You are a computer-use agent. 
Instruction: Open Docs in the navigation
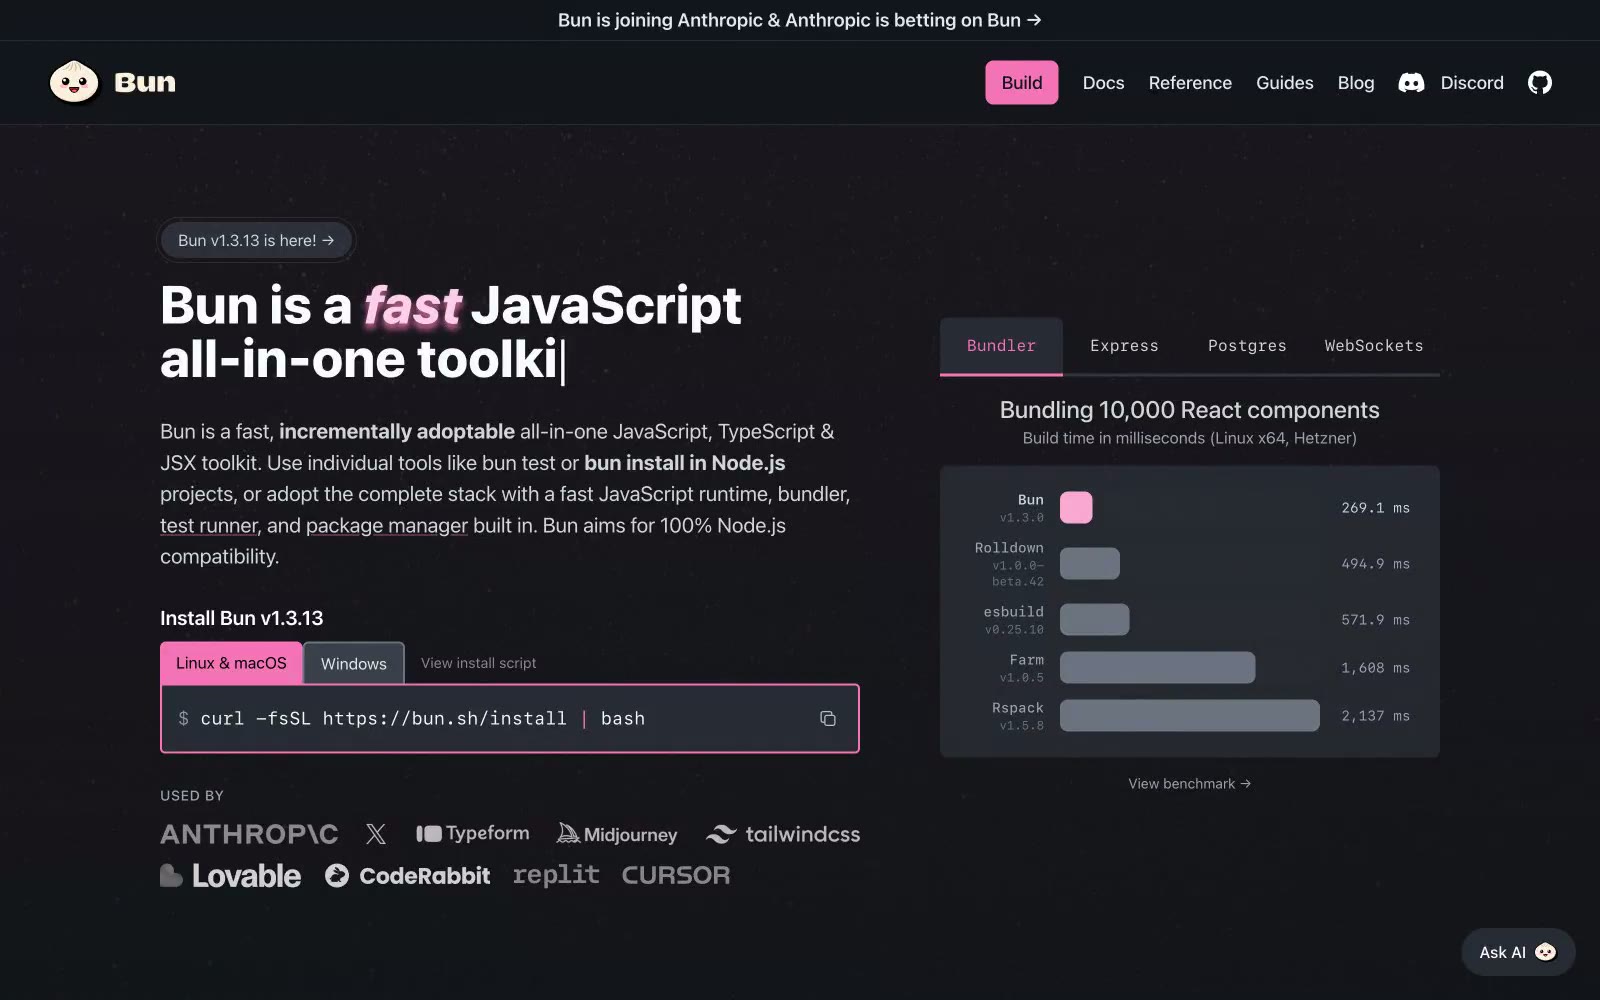tap(1103, 83)
